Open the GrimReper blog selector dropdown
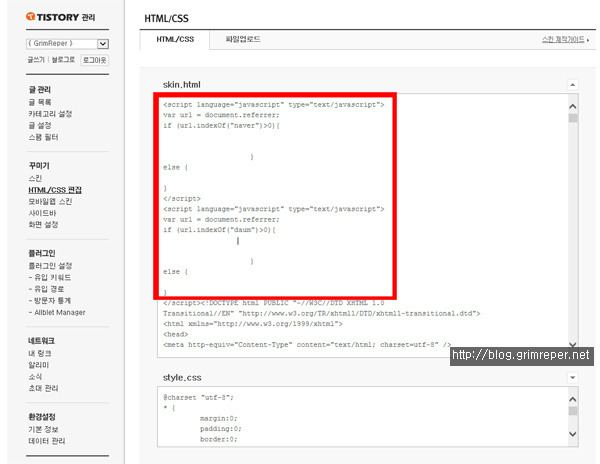The width and height of the screenshot is (600, 464). [x=67, y=44]
